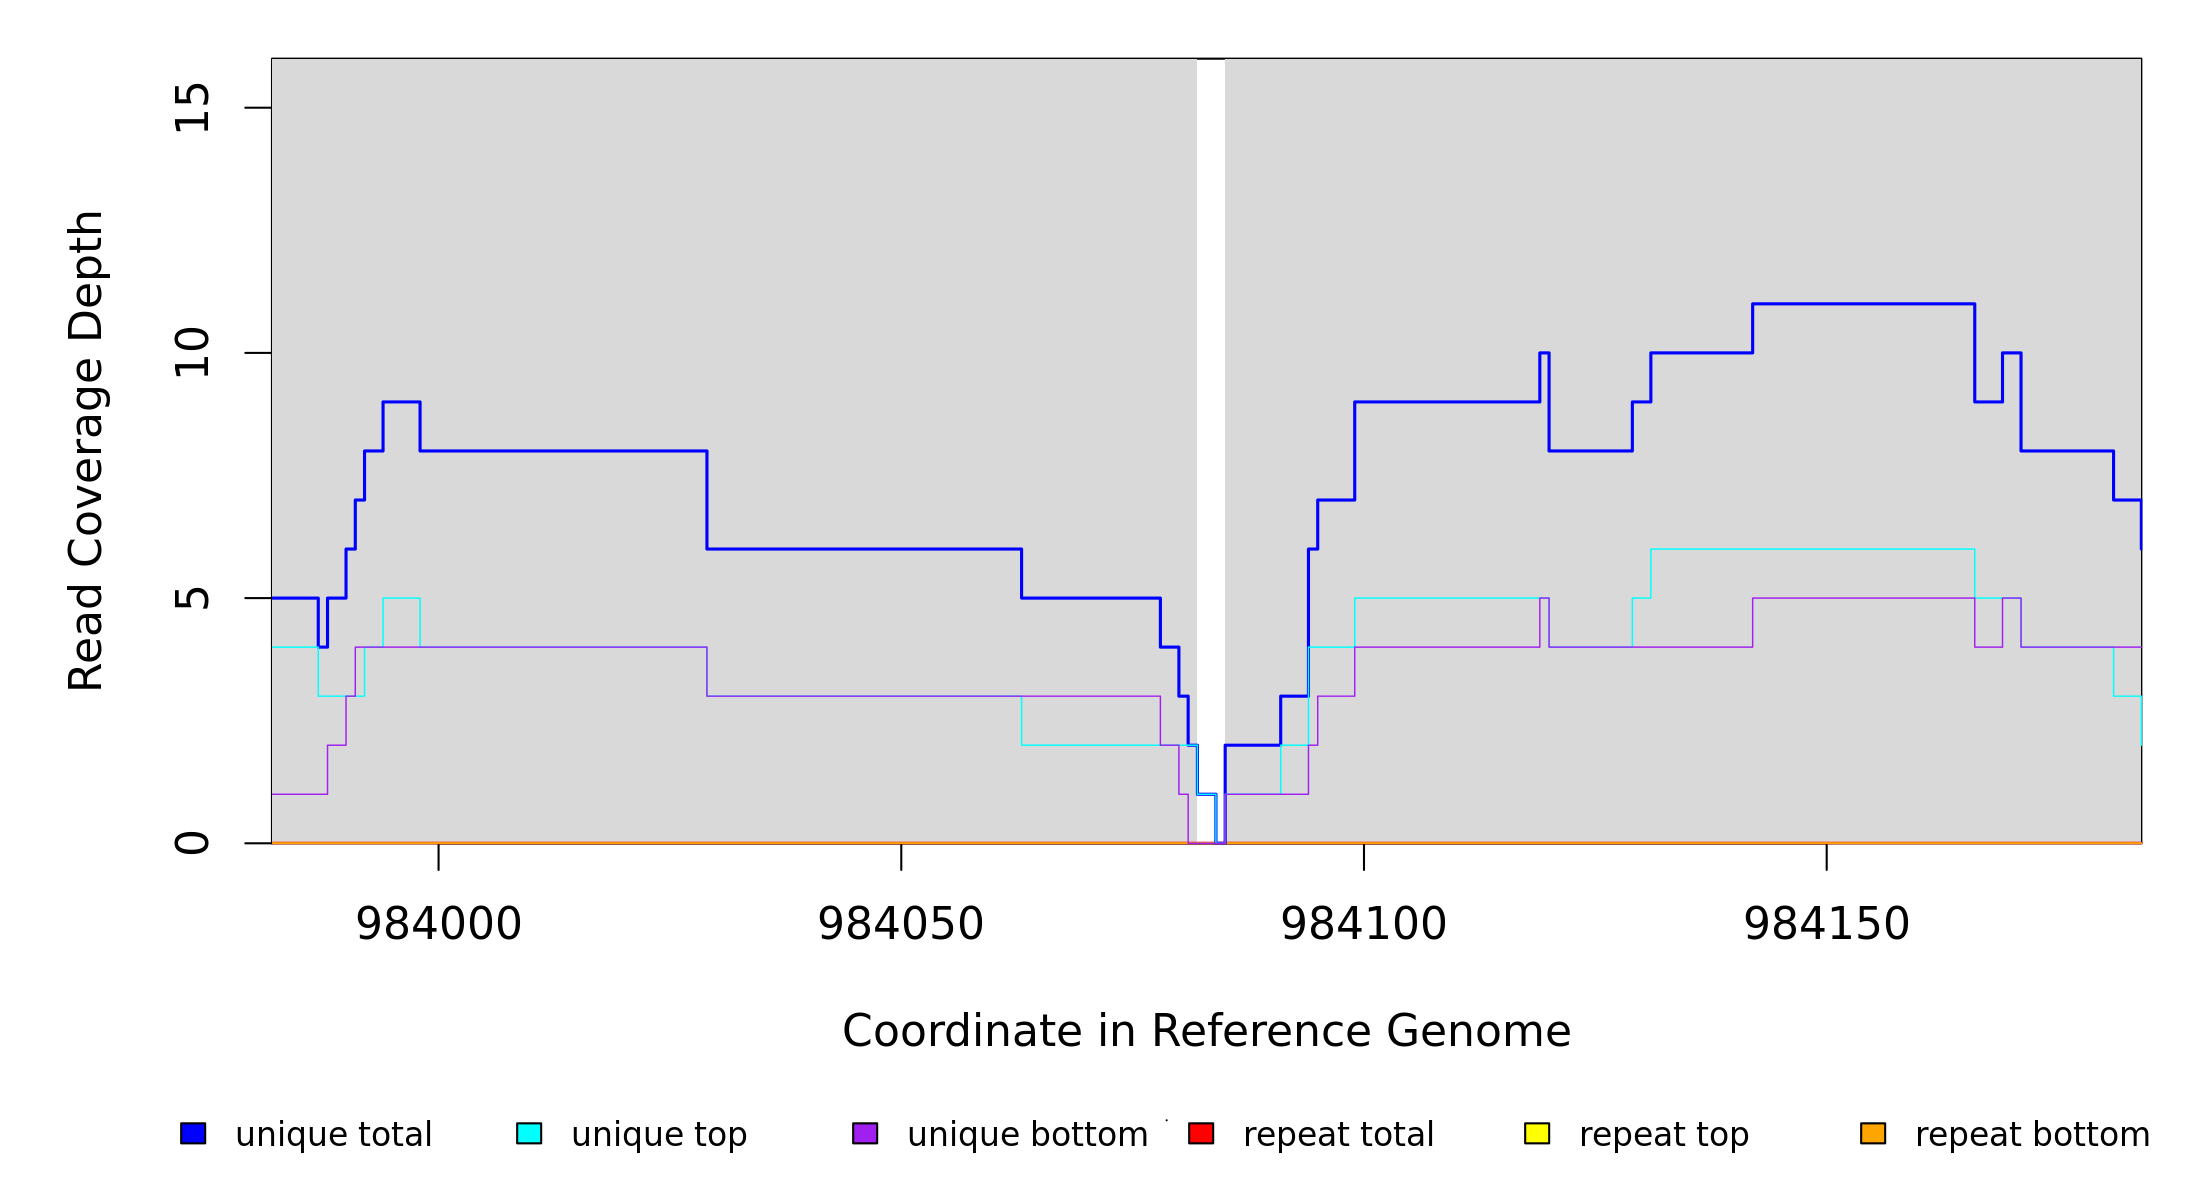Image resolution: width=2200 pixels, height=1200 pixels.
Task: Click the "Coordinate in Reference Genome" axis title
Action: point(1206,1031)
